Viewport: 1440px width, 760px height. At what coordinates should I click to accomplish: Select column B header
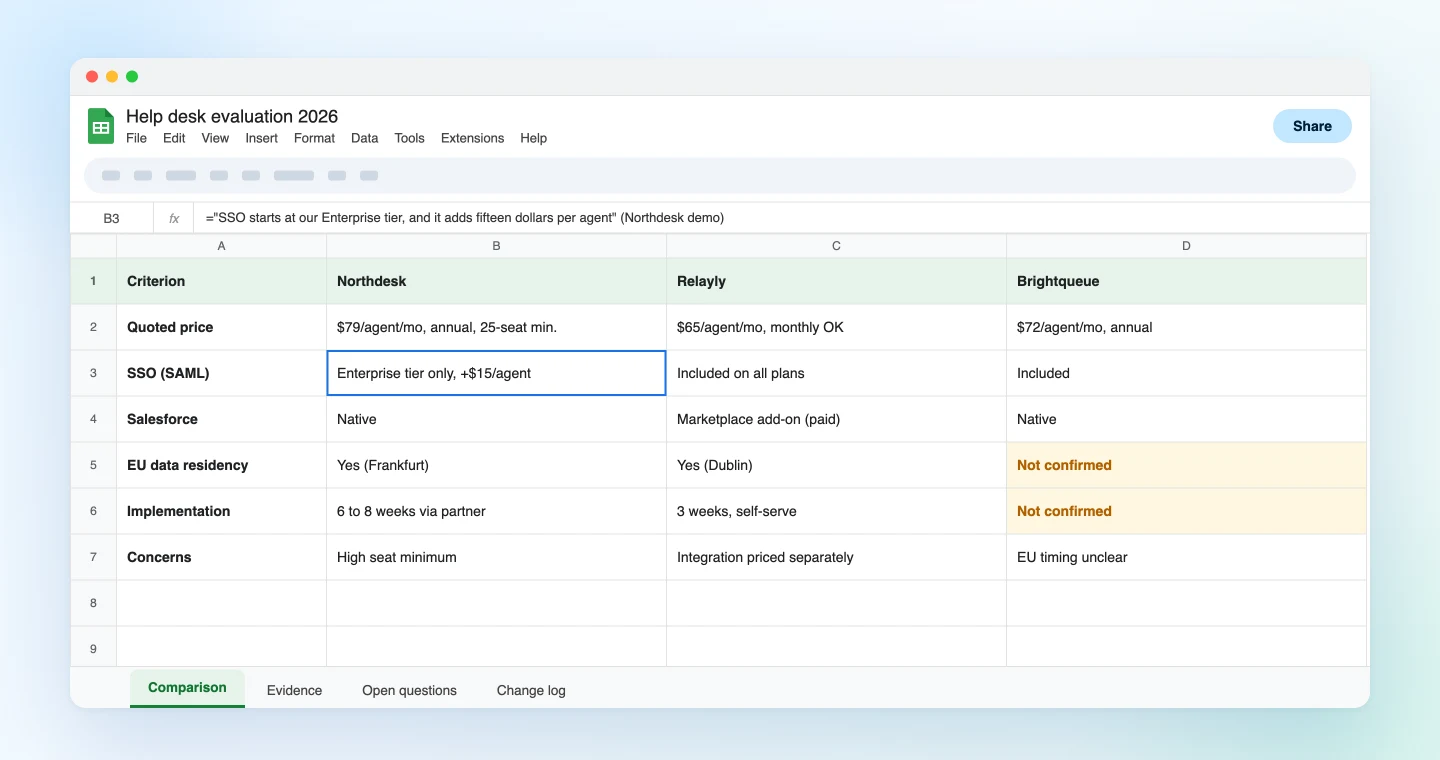(496, 246)
